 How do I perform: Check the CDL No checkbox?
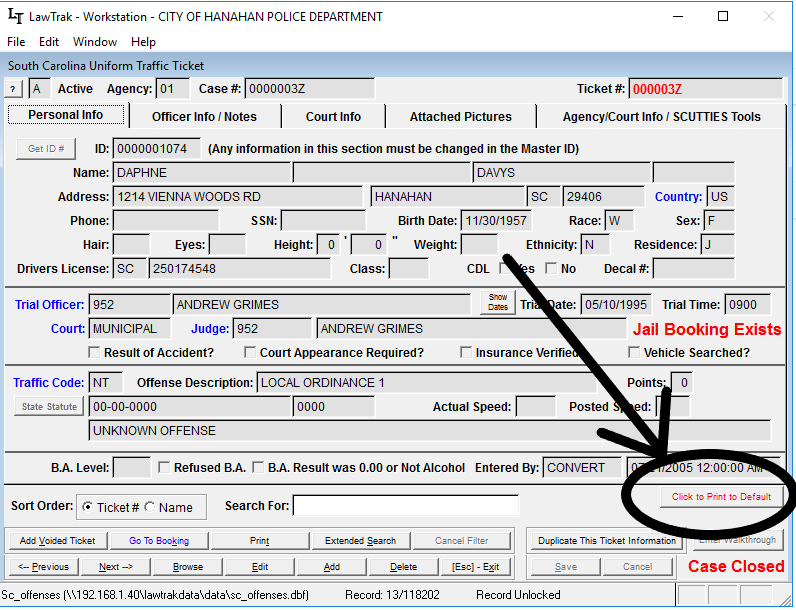tap(551, 268)
